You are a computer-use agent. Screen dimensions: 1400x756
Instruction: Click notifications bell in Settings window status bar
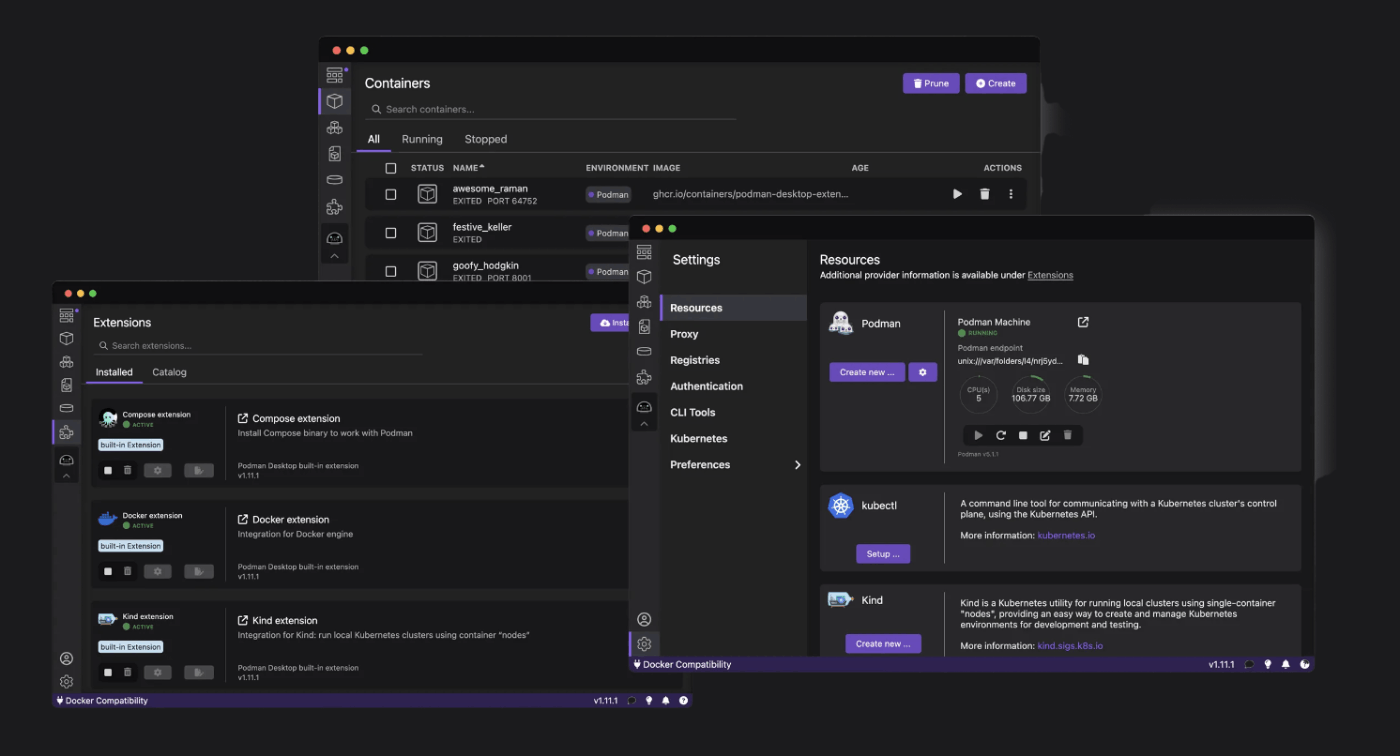1286,664
